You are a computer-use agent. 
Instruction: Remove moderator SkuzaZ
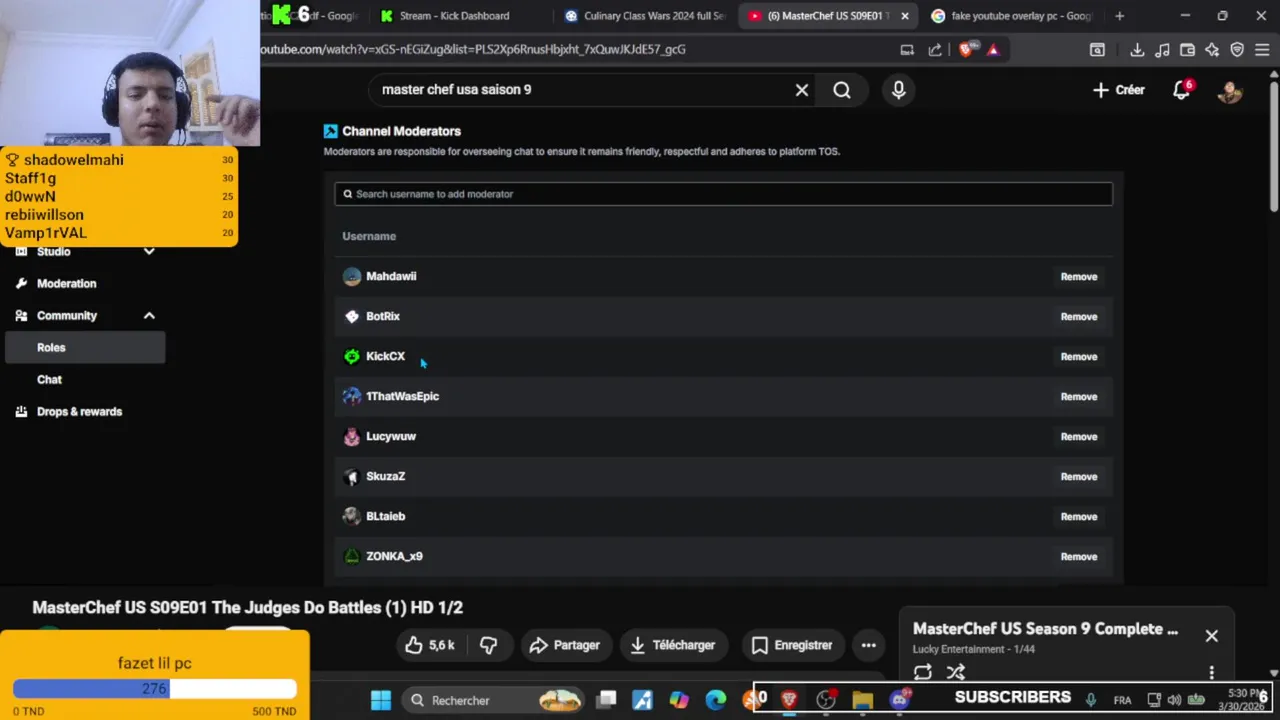pos(1078,477)
